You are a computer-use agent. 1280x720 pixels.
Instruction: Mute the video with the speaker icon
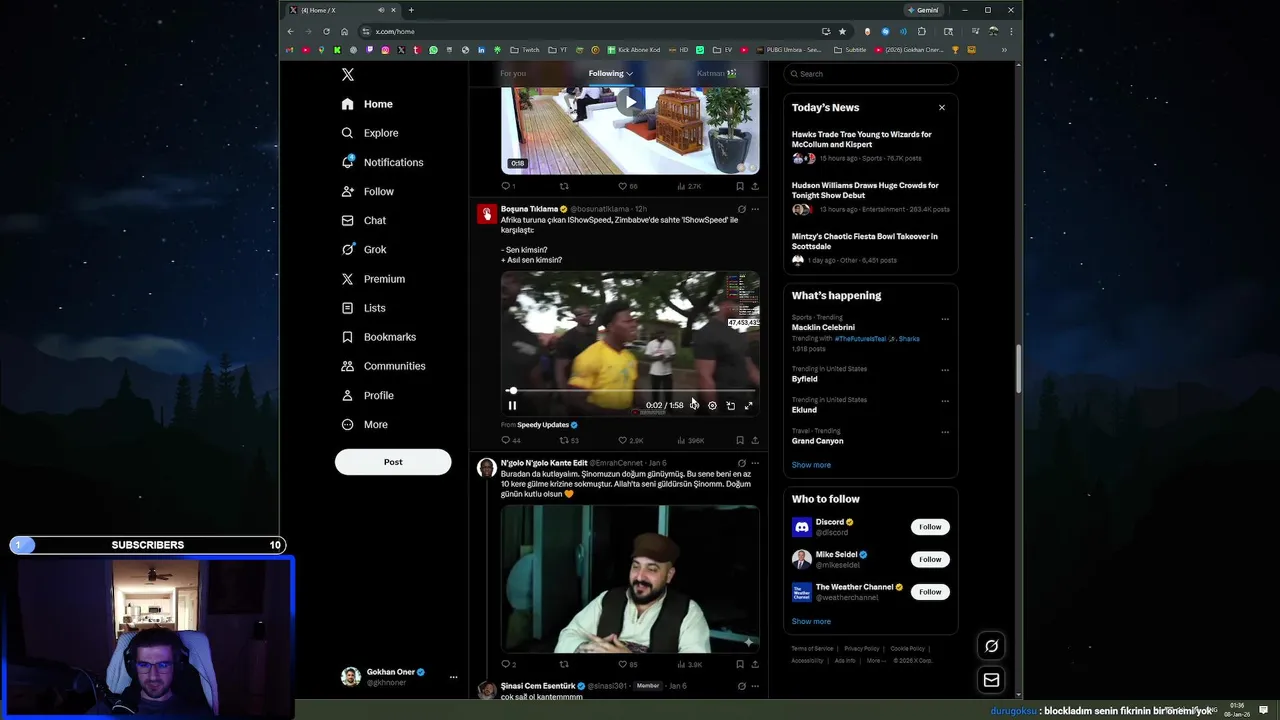tap(694, 405)
